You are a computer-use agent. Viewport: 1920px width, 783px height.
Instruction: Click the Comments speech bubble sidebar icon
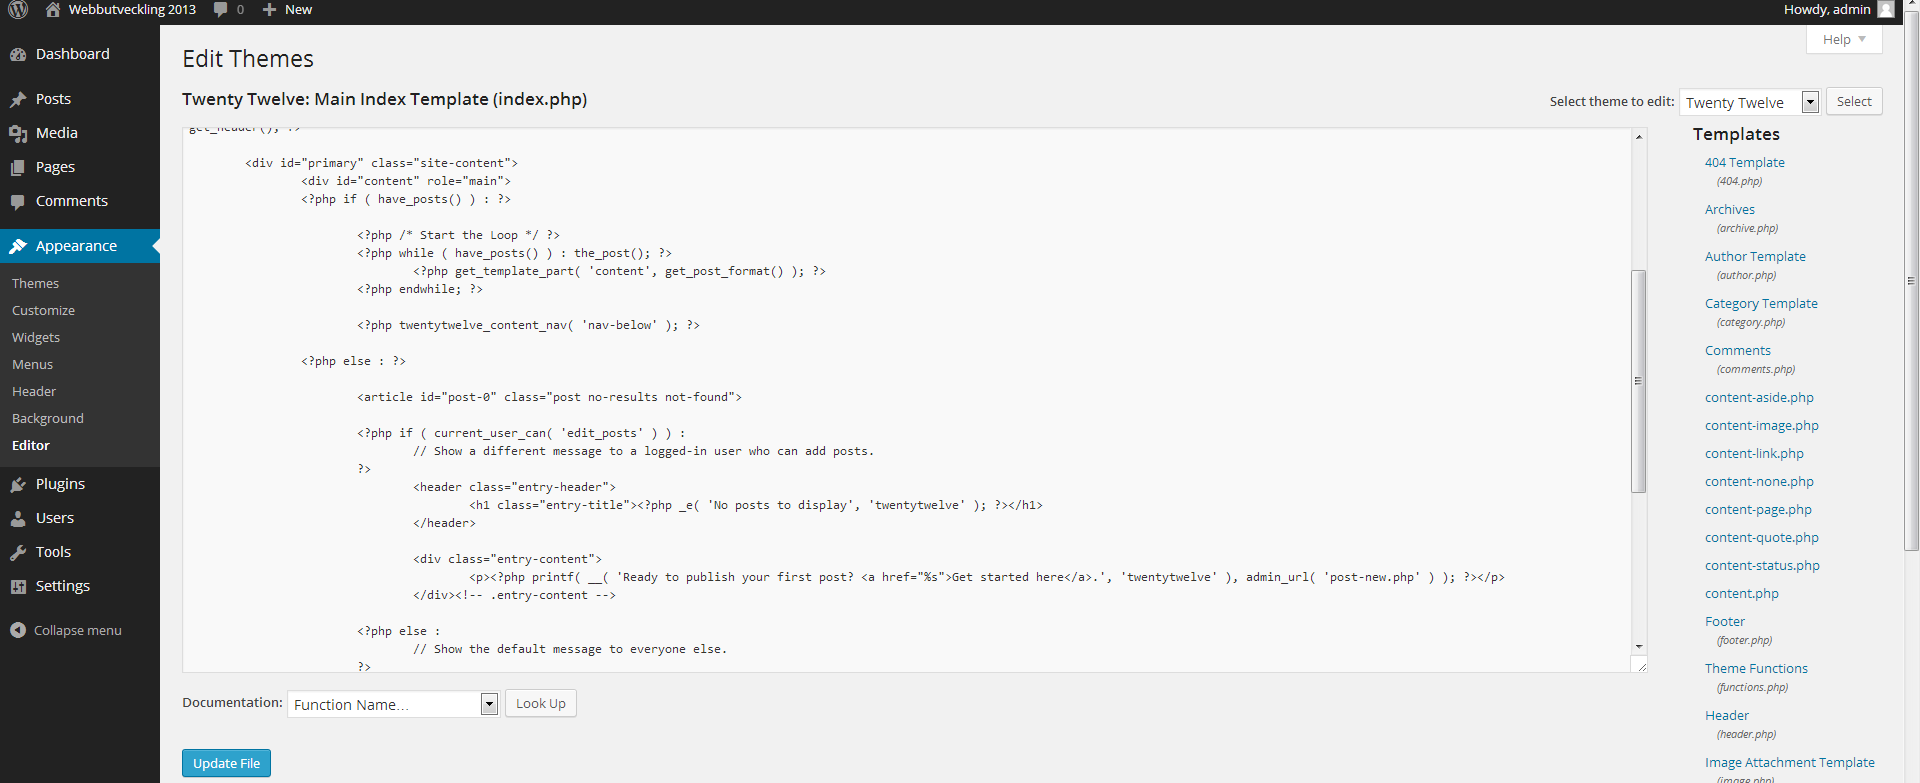click(18, 201)
